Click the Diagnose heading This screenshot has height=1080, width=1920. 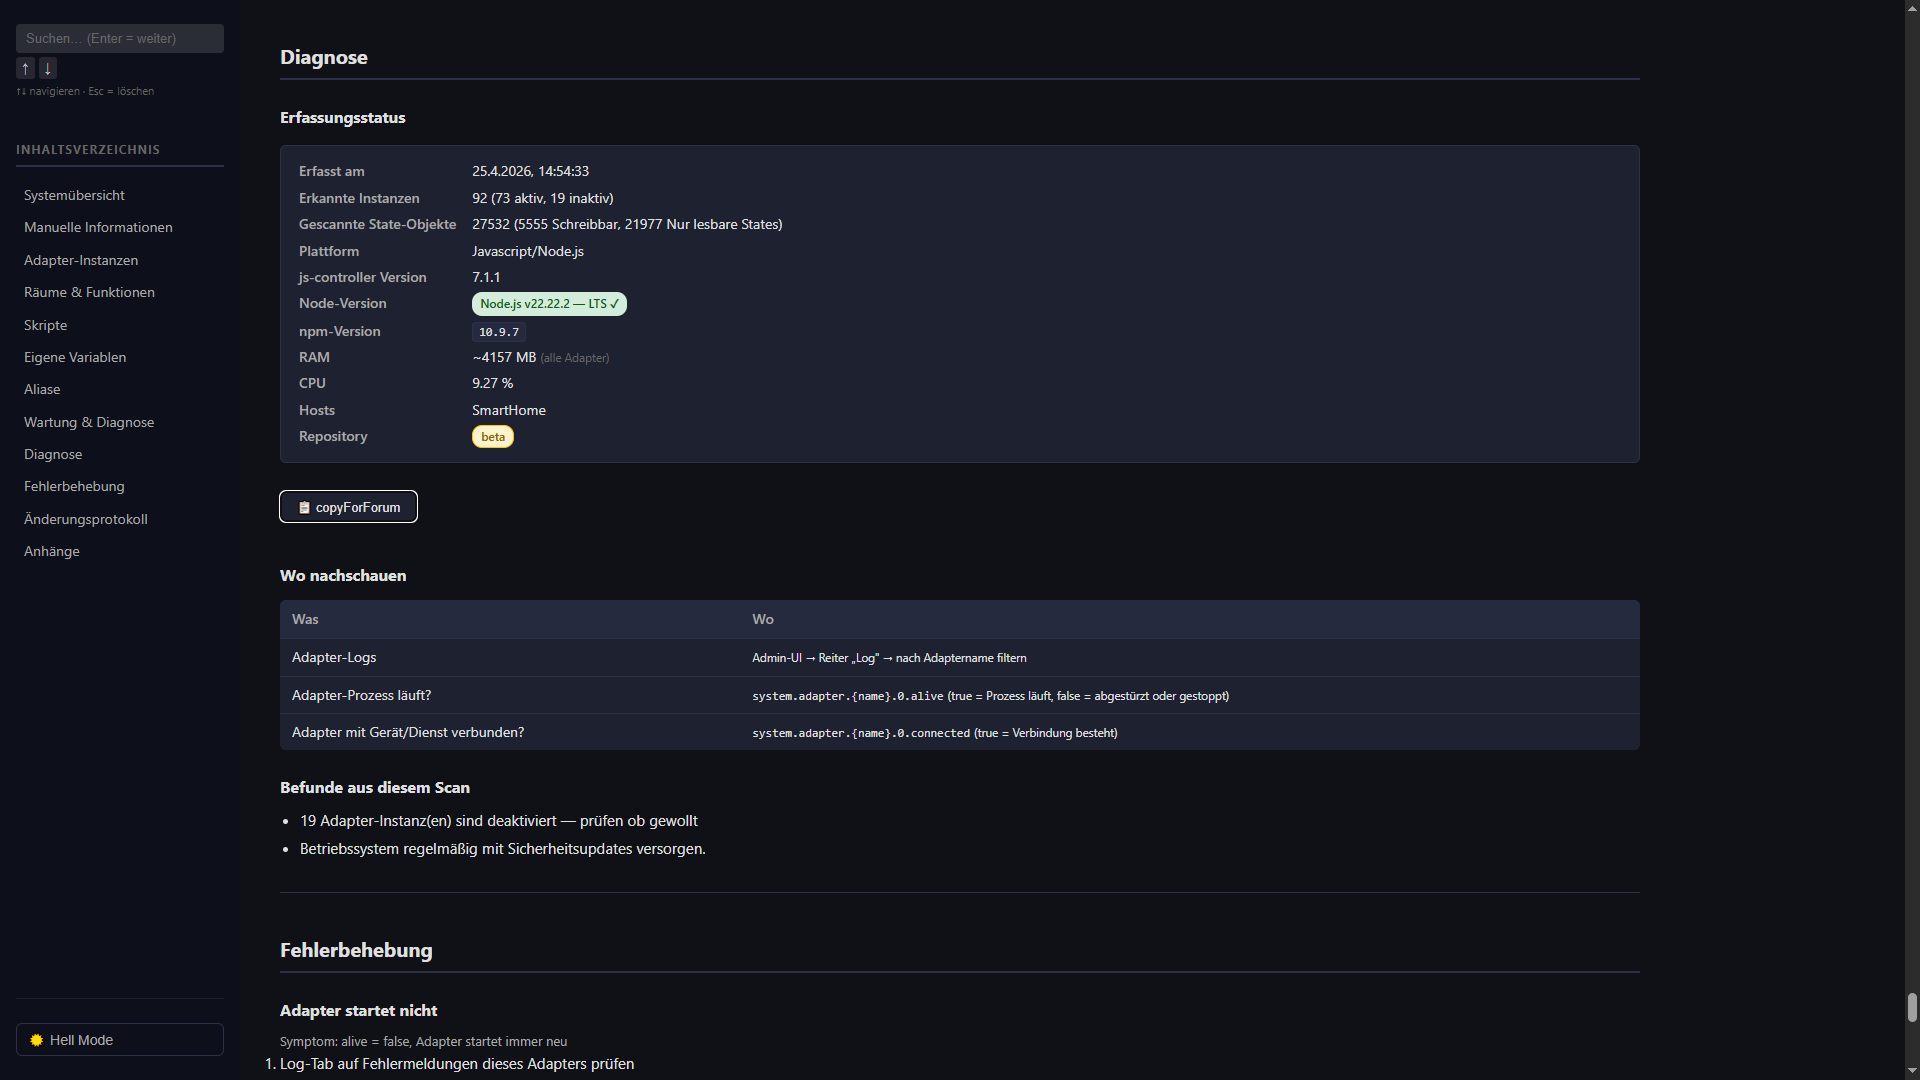324,57
